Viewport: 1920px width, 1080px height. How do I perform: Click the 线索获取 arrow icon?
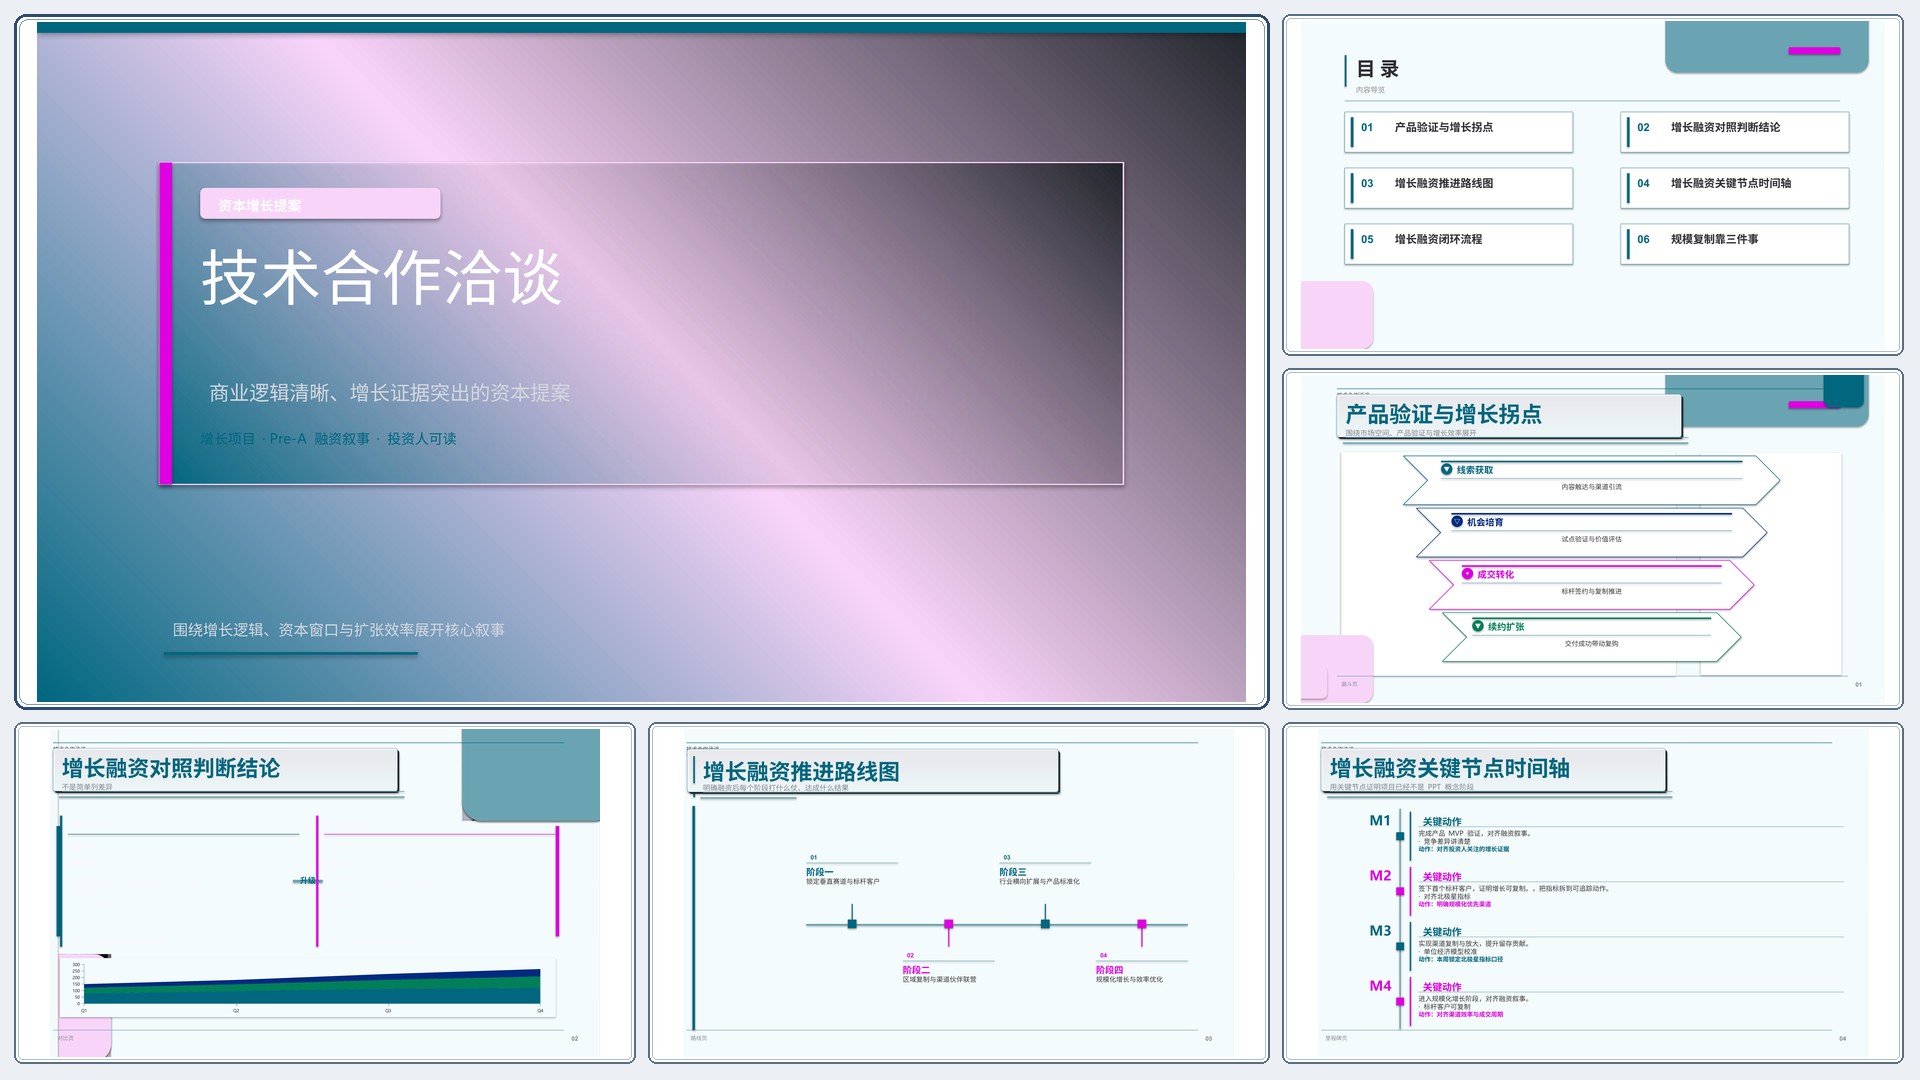tap(1446, 469)
